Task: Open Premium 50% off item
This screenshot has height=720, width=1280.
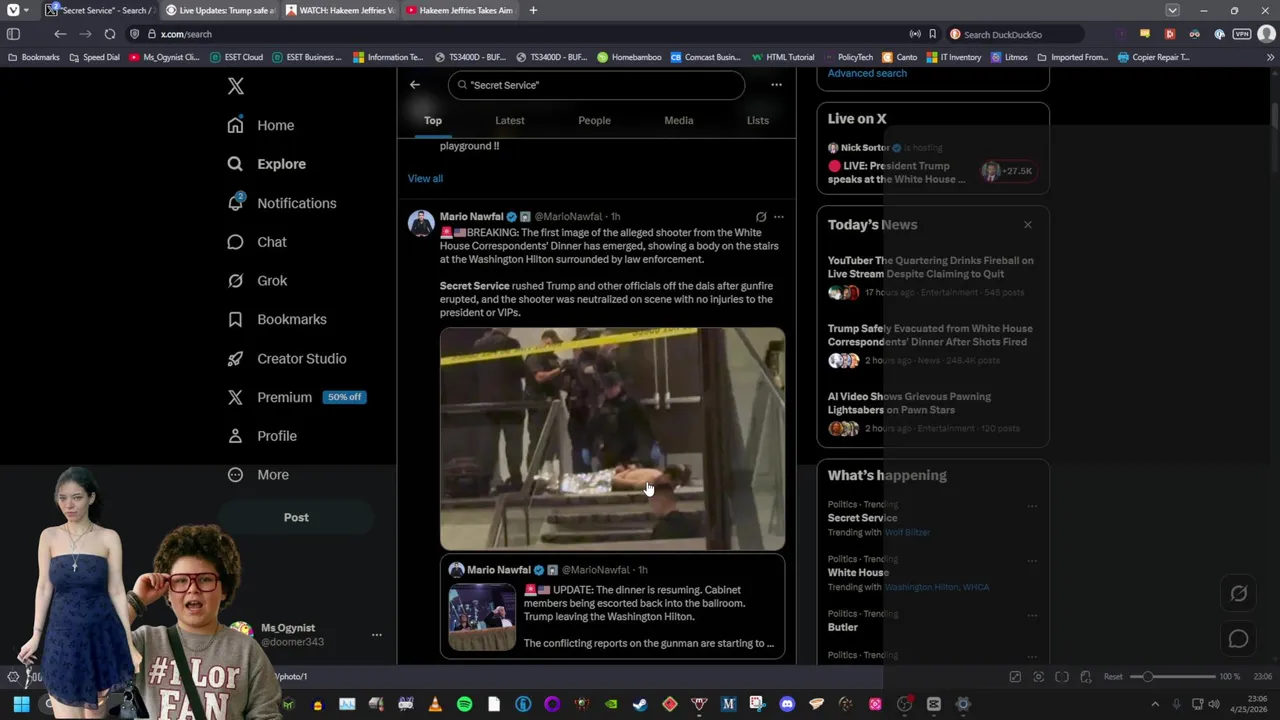Action: click(x=296, y=397)
